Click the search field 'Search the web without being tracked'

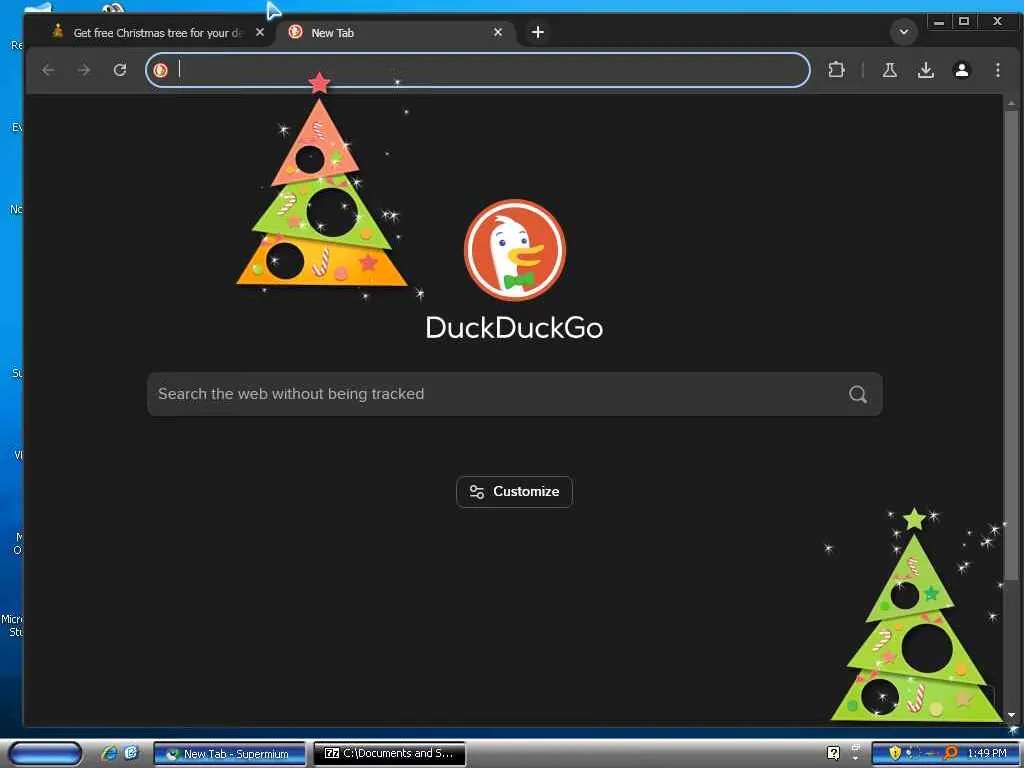pyautogui.click(x=515, y=394)
